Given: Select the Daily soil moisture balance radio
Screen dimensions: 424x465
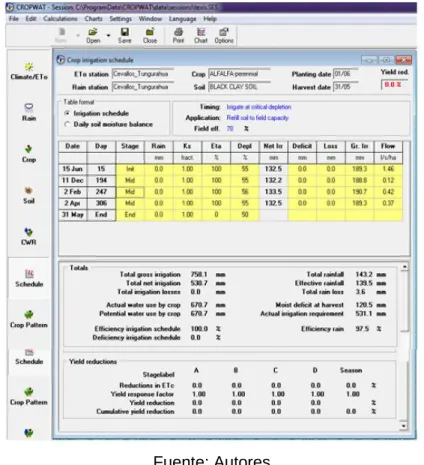Looking at the screenshot, I should click(x=67, y=124).
